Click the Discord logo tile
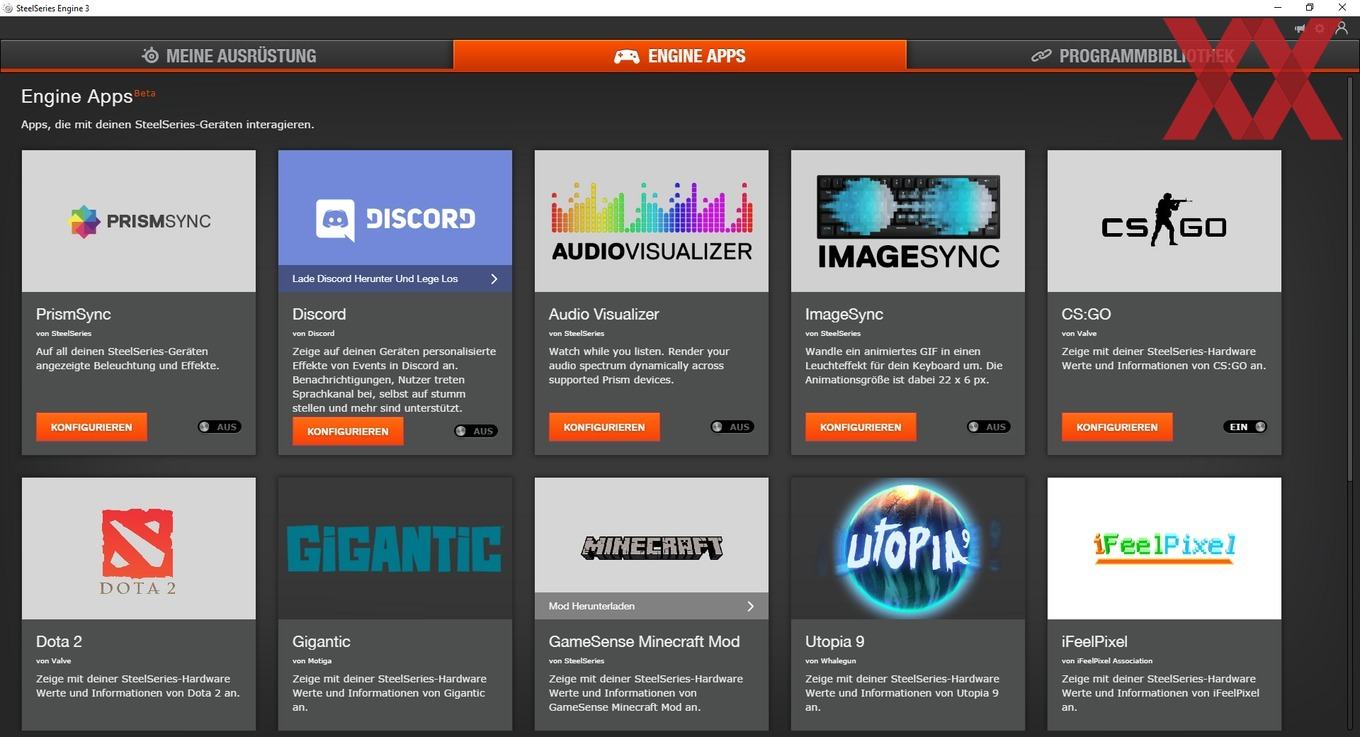 point(395,208)
